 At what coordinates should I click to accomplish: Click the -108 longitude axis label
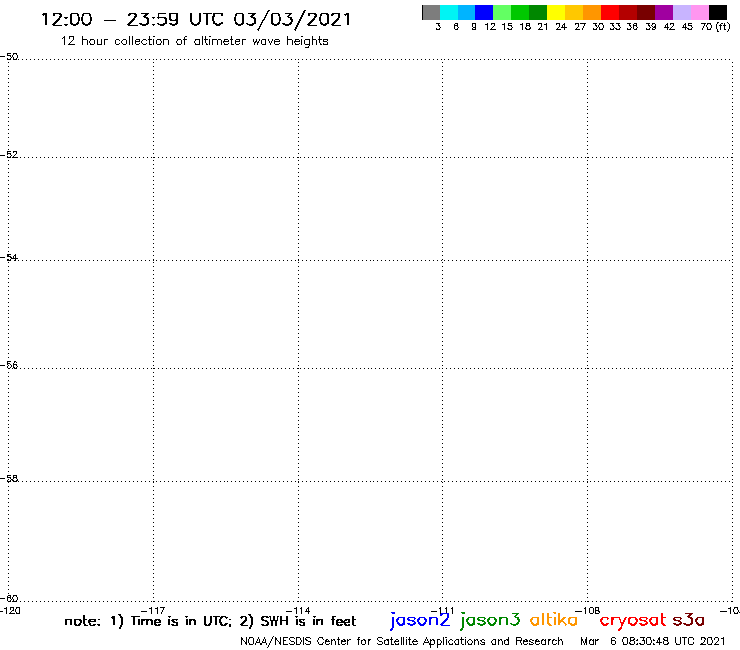click(588, 610)
